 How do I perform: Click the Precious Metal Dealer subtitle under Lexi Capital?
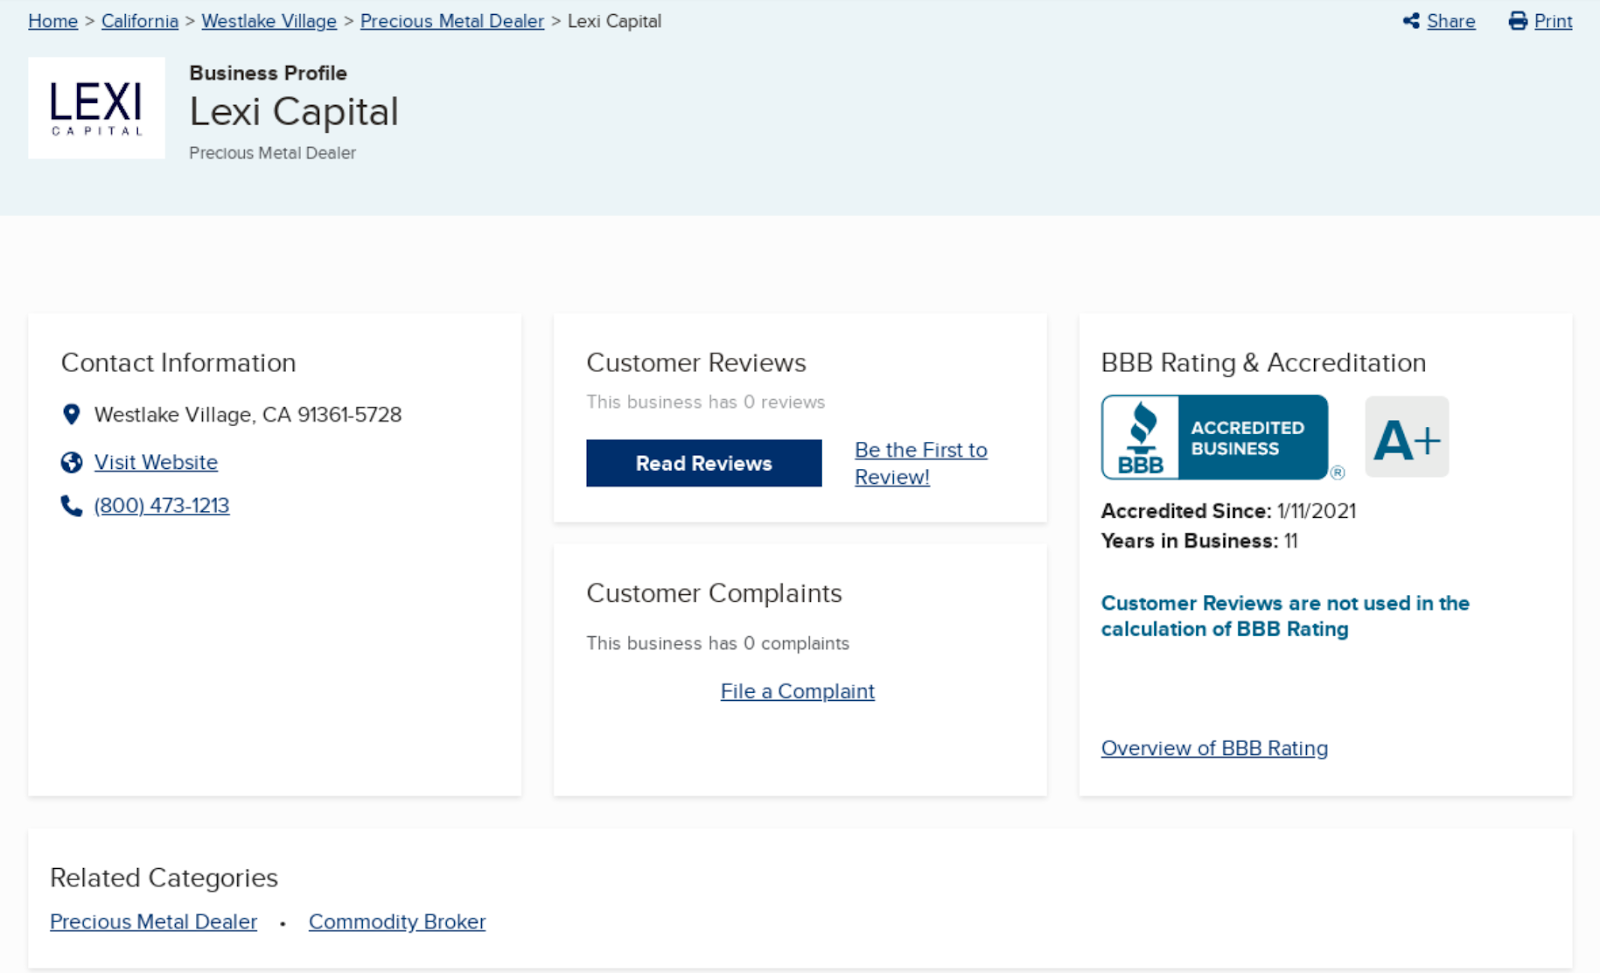pos(272,153)
